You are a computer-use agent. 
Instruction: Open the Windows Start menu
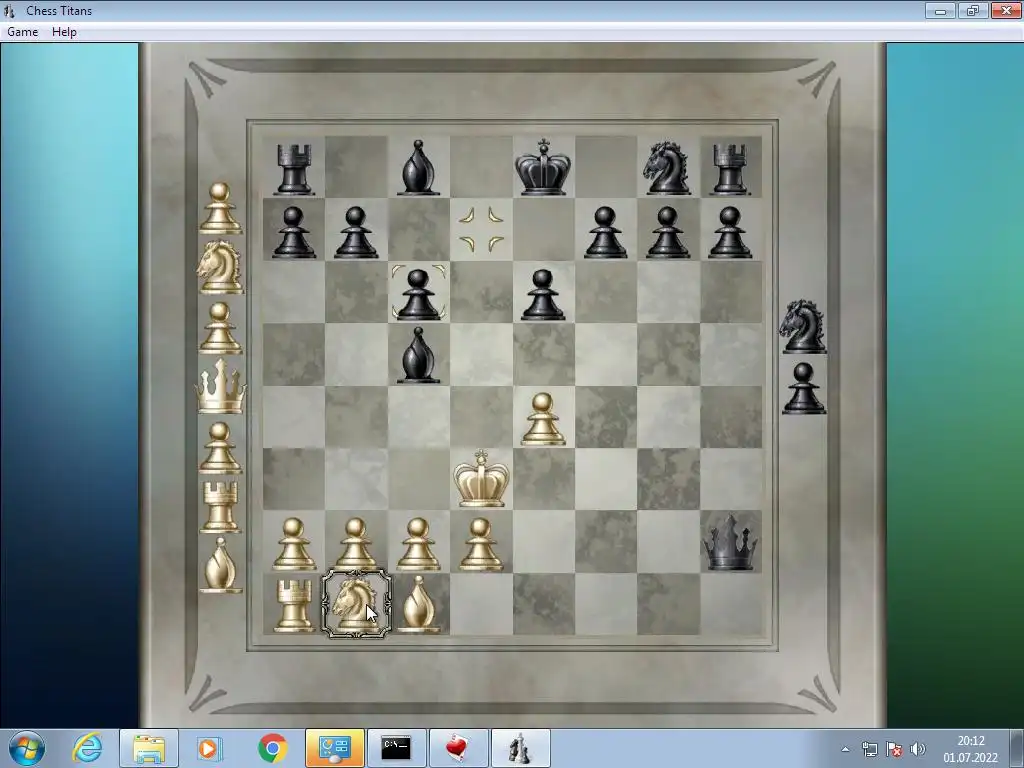pyautogui.click(x=27, y=748)
